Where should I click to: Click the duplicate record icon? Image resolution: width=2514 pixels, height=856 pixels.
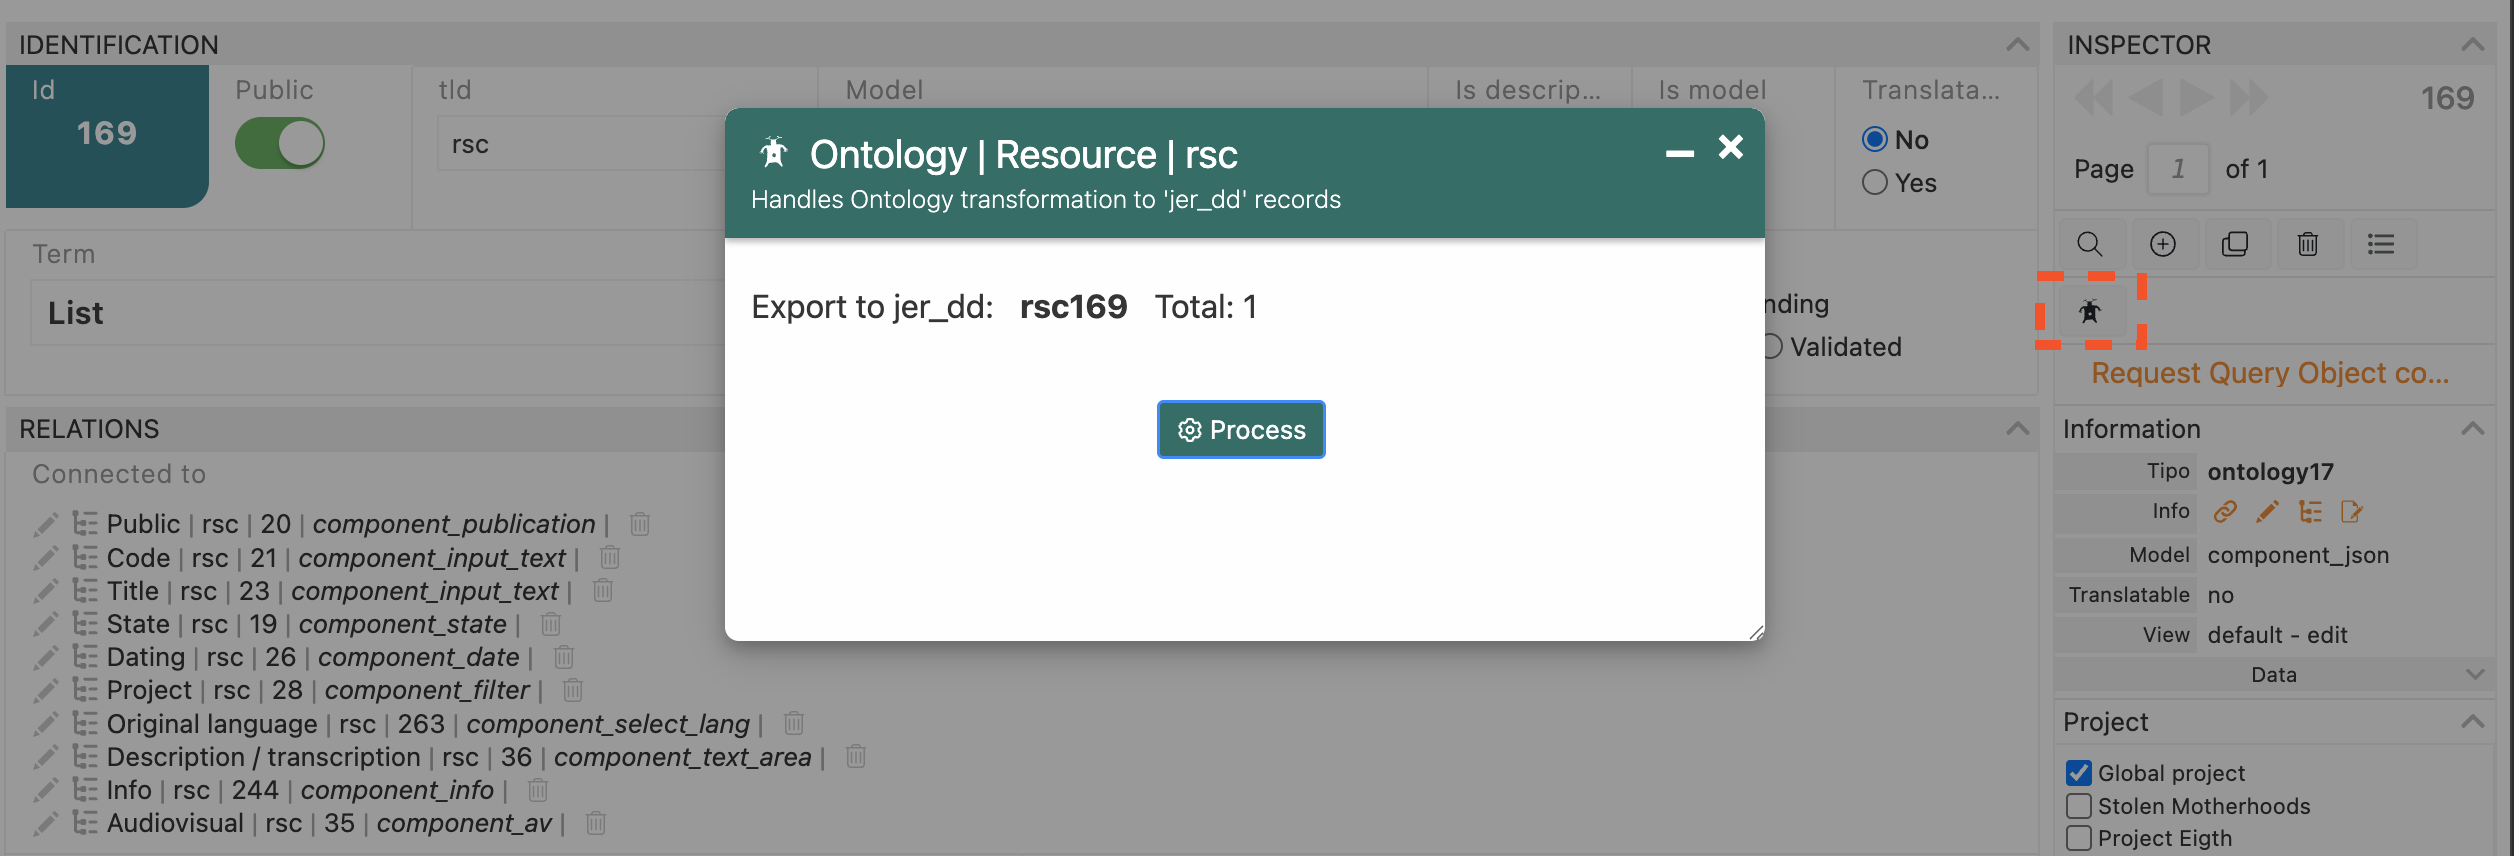(x=2235, y=244)
